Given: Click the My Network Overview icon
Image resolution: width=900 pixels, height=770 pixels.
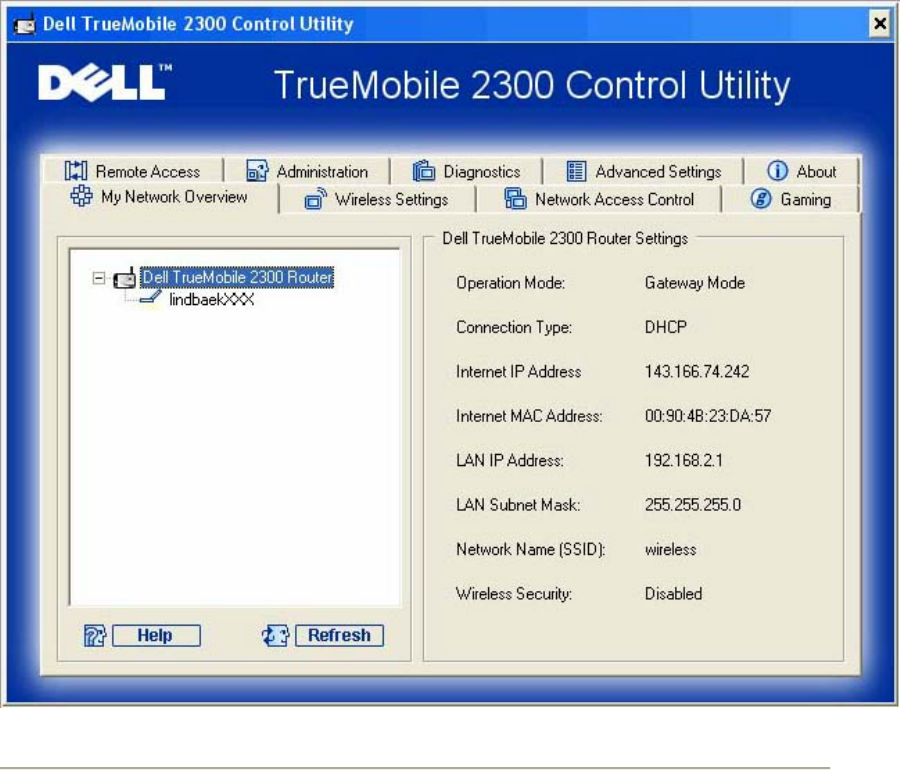Looking at the screenshot, I should 81,196.
